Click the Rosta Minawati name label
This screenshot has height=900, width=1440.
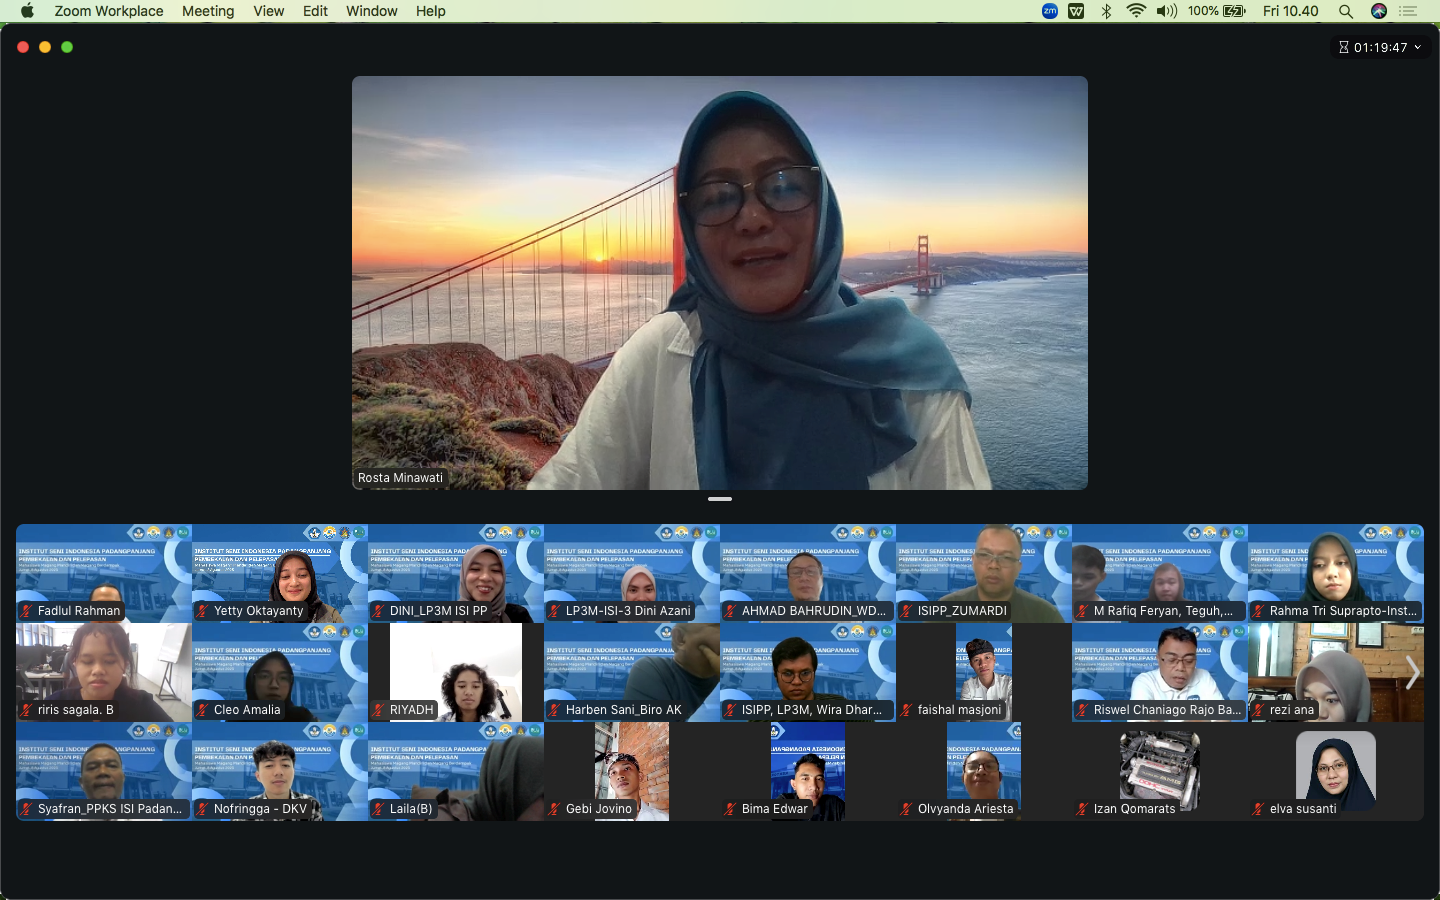[x=400, y=478]
